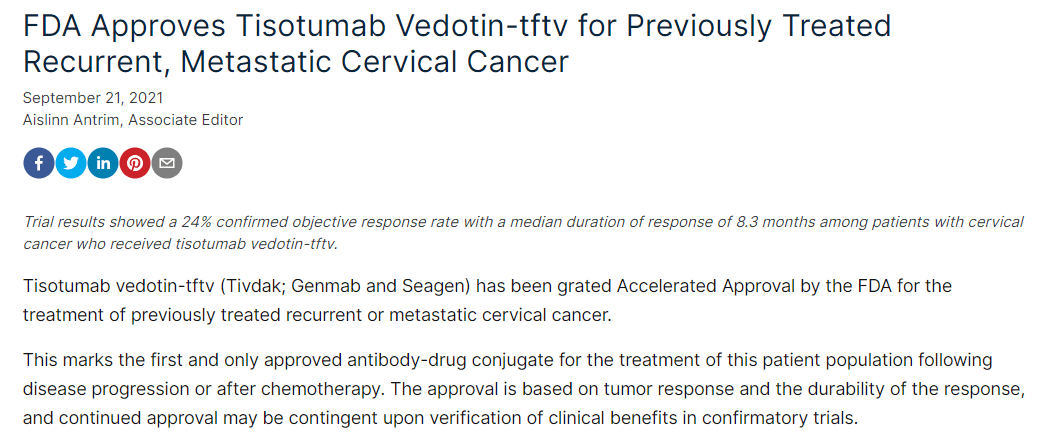Click the article headline about Tisotumab Vedotin-tftv
1046x447 pixels.
[x=457, y=43]
